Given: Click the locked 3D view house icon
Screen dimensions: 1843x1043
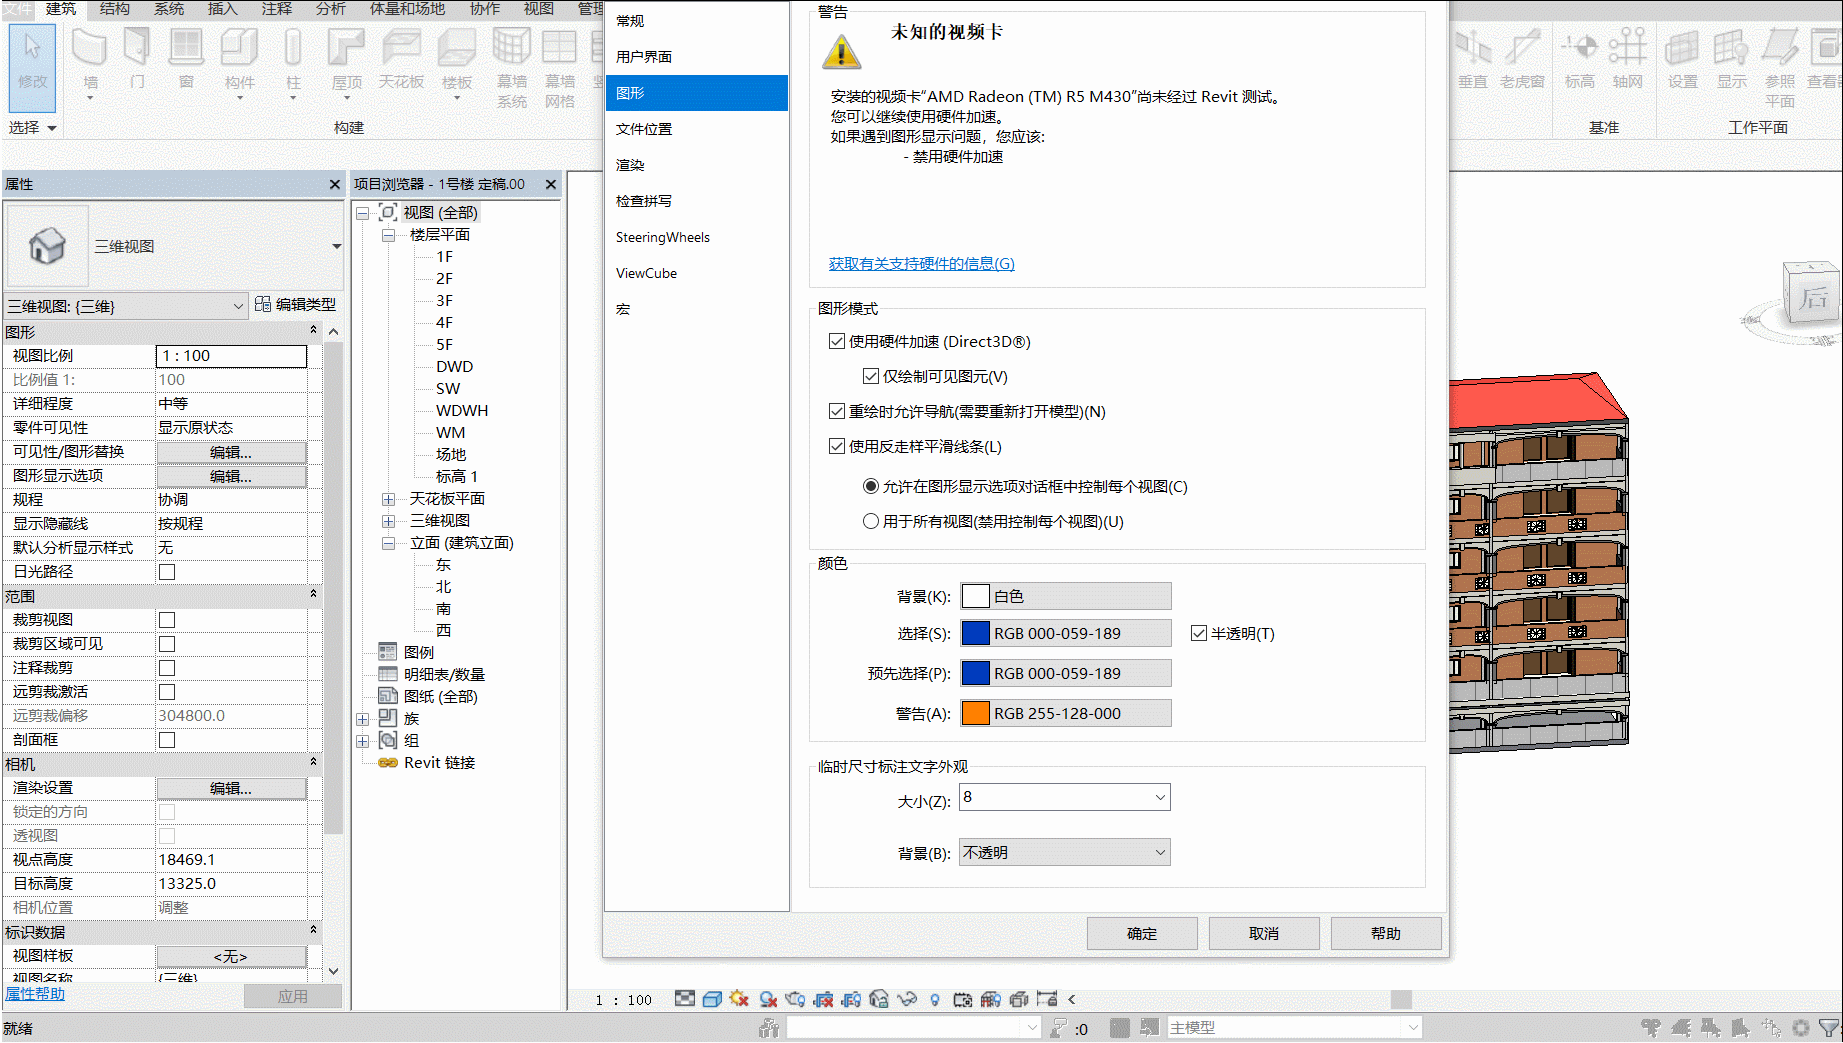Looking at the screenshot, I should (879, 999).
